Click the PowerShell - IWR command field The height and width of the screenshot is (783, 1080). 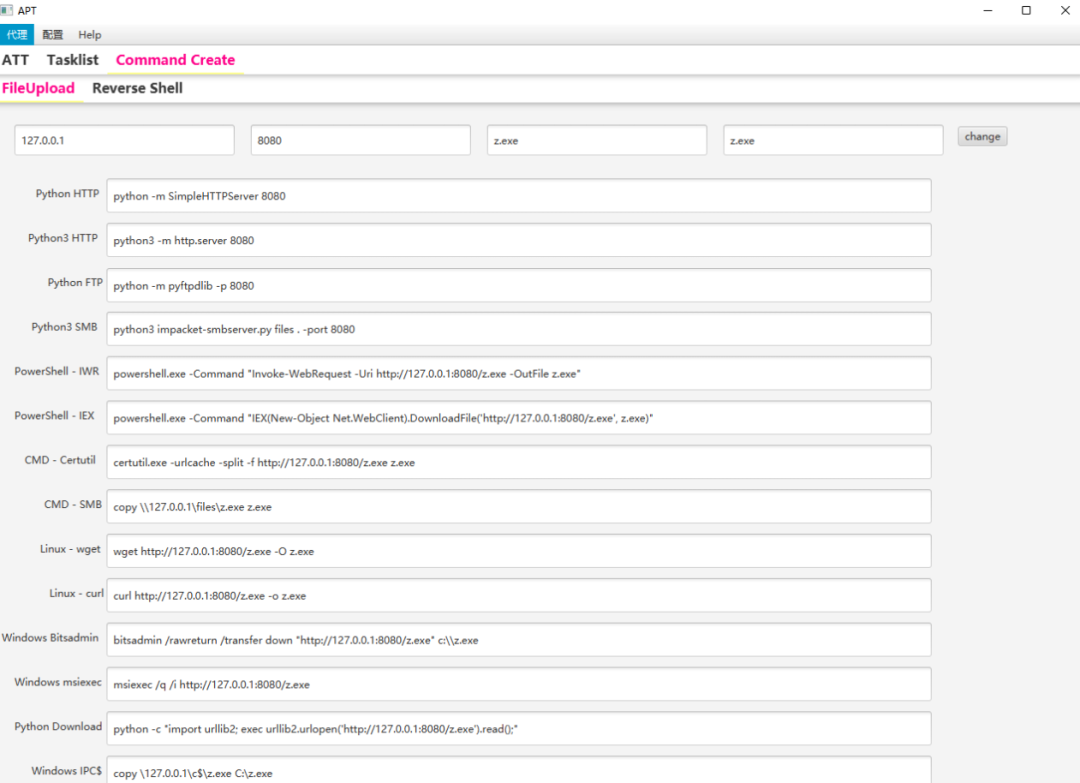click(x=519, y=373)
